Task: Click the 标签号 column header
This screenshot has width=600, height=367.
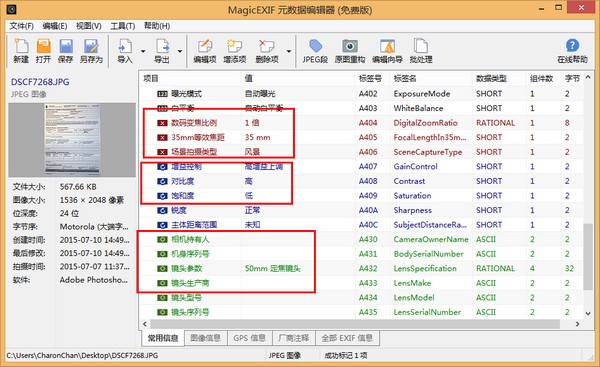Action: pyautogui.click(x=370, y=78)
